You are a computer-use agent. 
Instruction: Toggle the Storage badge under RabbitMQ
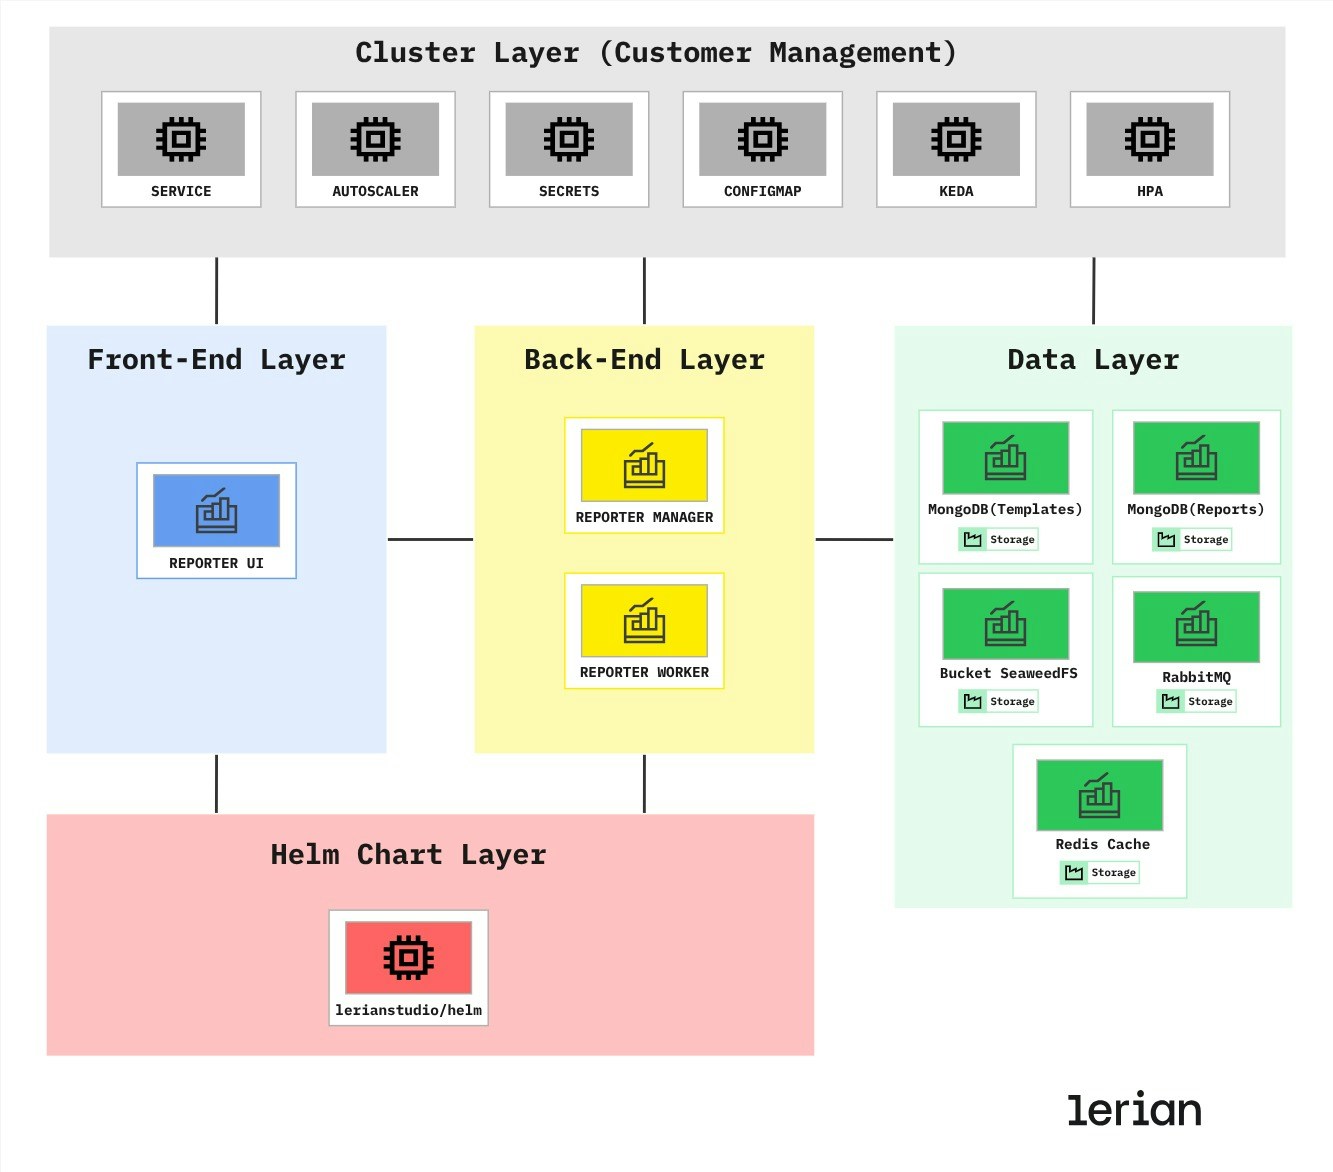[x=1196, y=701]
